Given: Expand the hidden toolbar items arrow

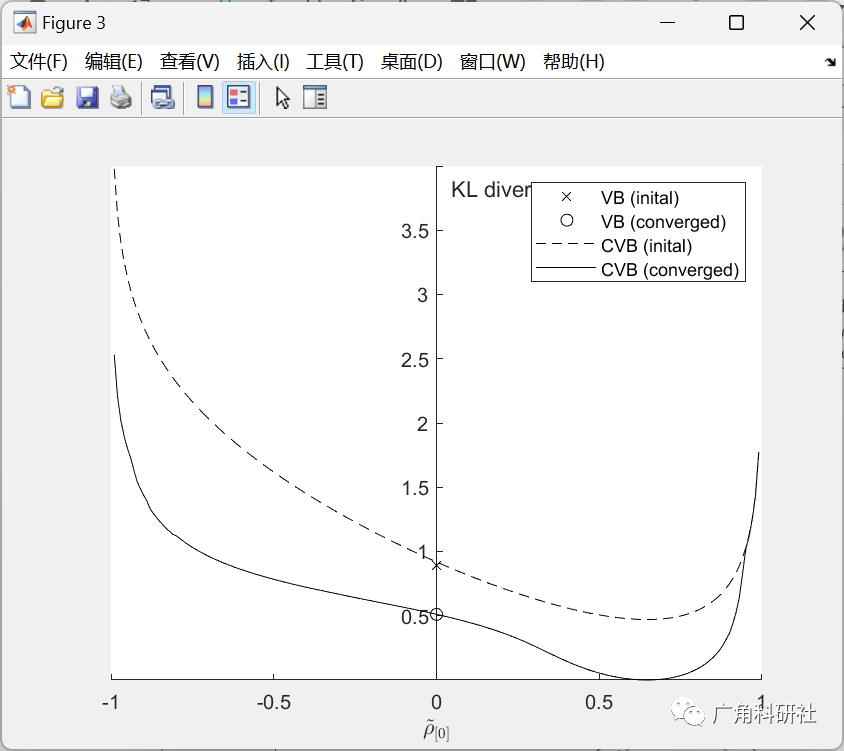Looking at the screenshot, I should point(831,61).
